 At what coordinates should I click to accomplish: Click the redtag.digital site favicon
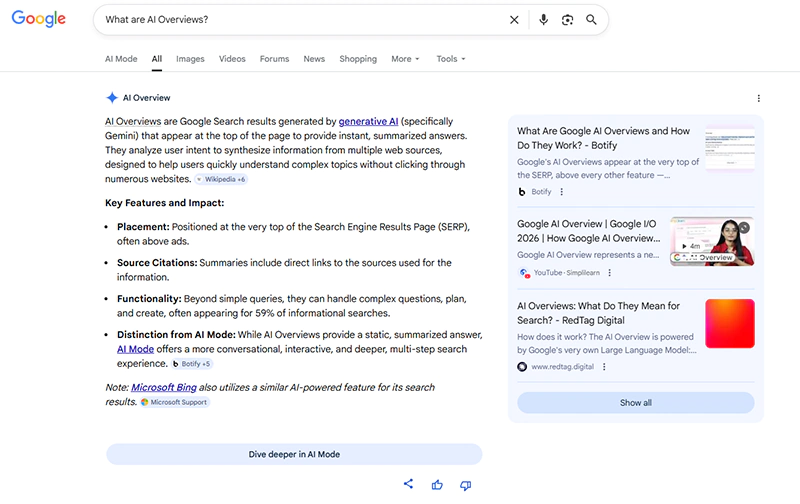pos(522,367)
